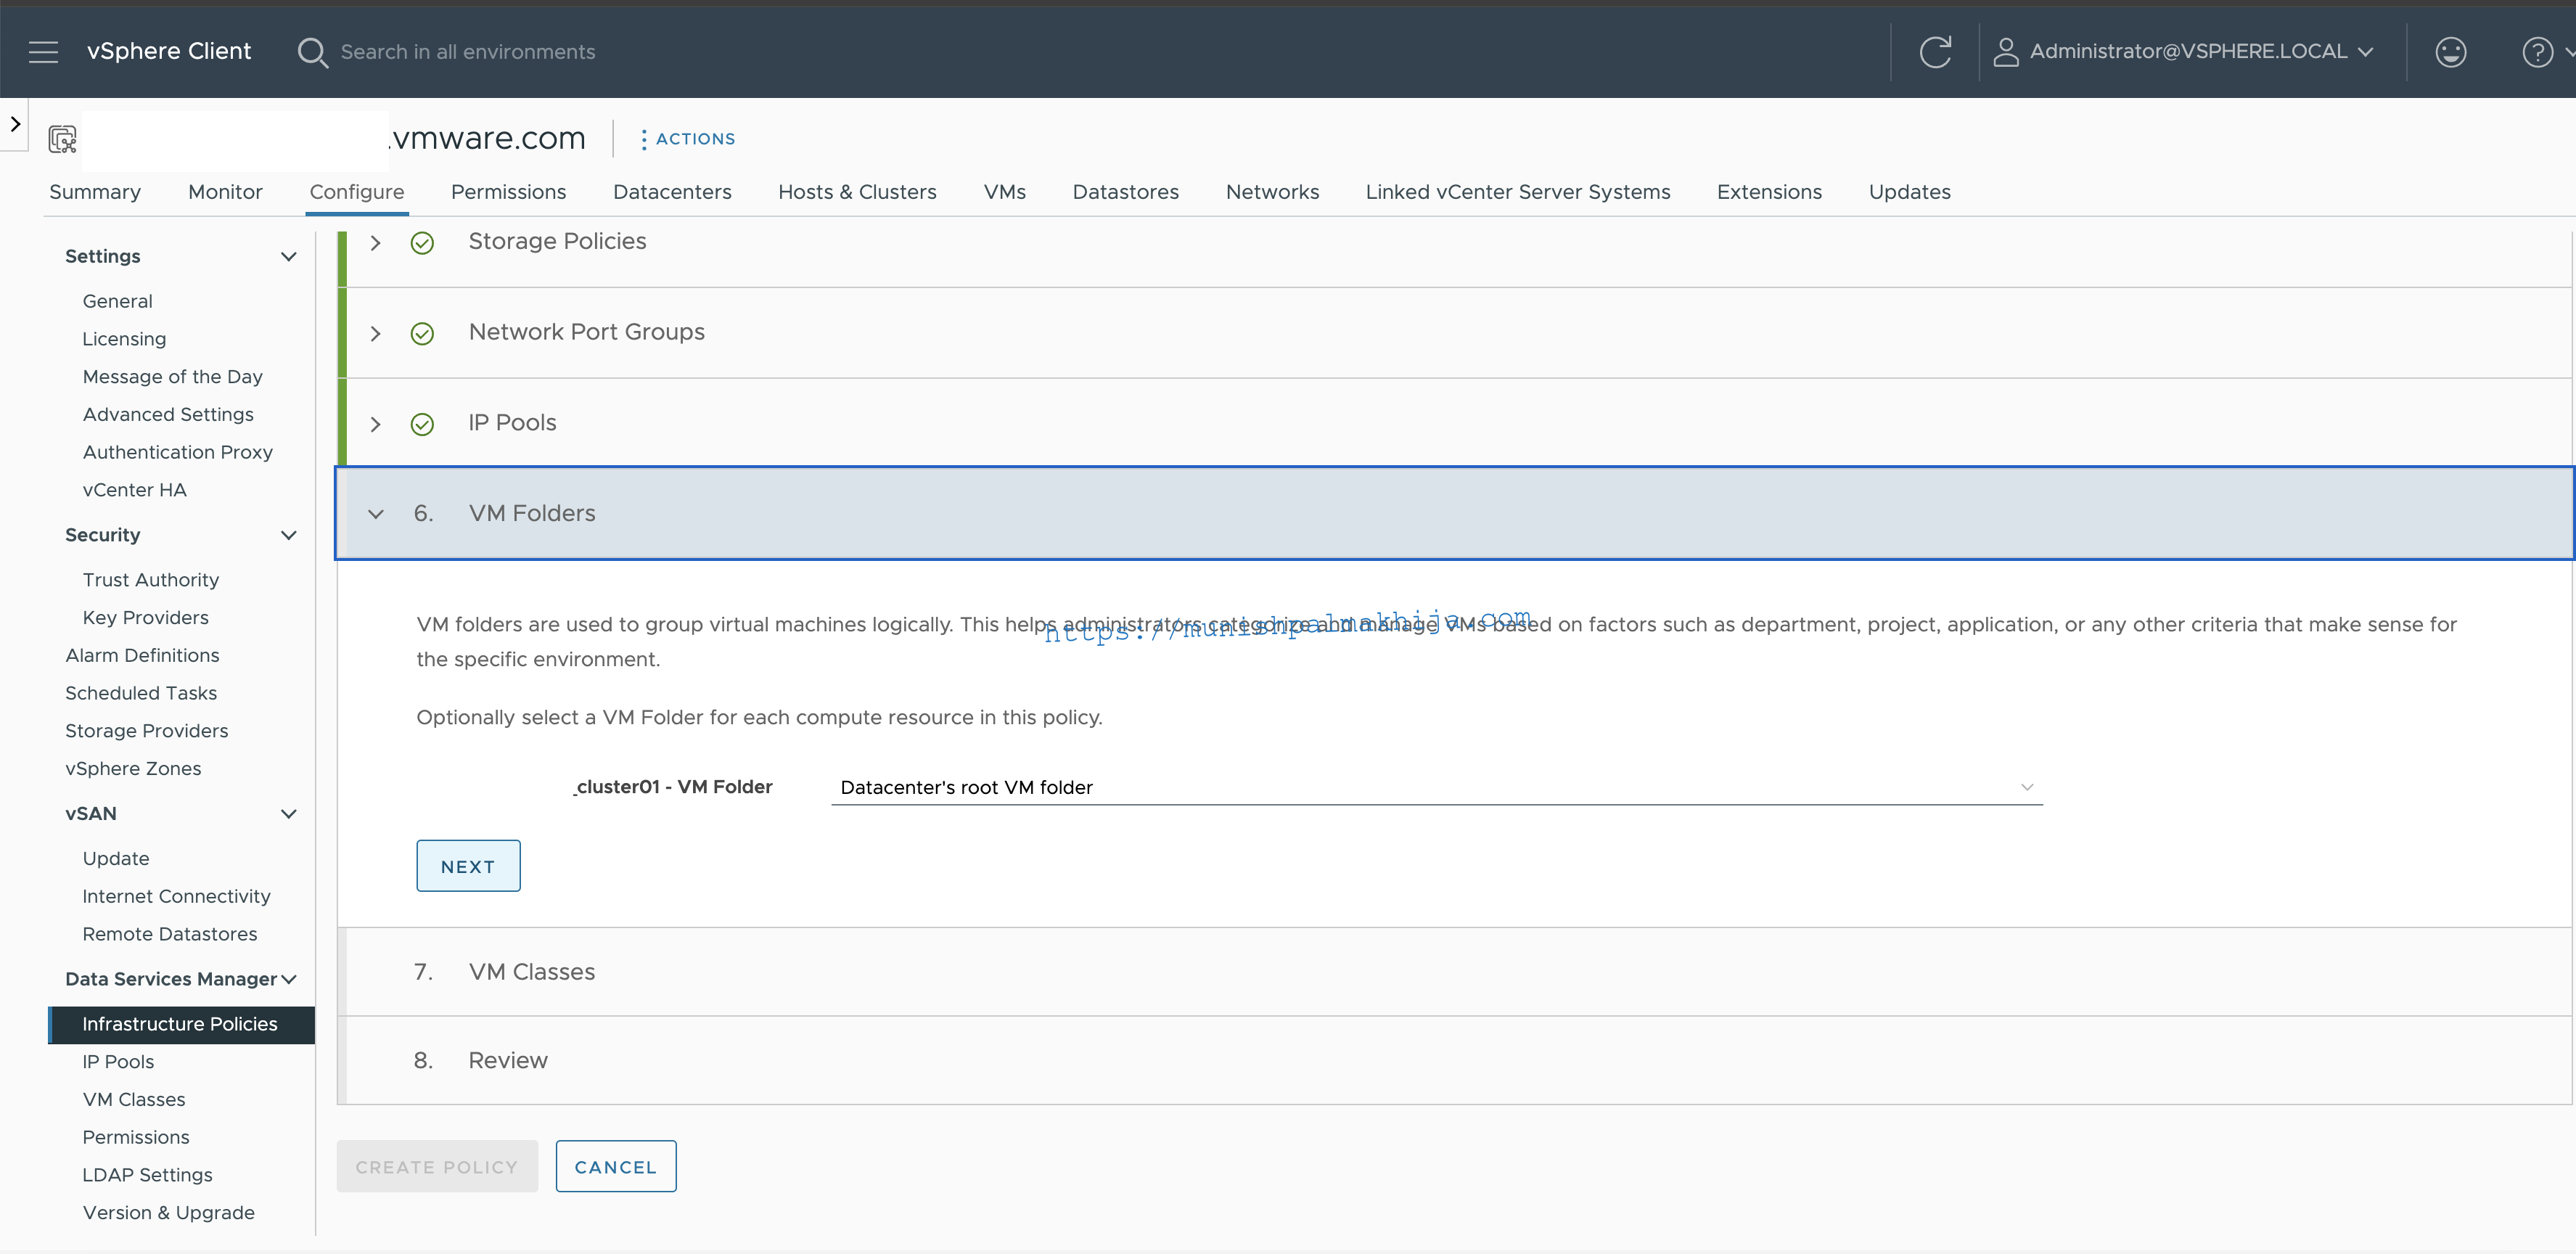Open the Datastores tab
Image resolution: width=2576 pixels, height=1254 pixels.
pos(1125,192)
